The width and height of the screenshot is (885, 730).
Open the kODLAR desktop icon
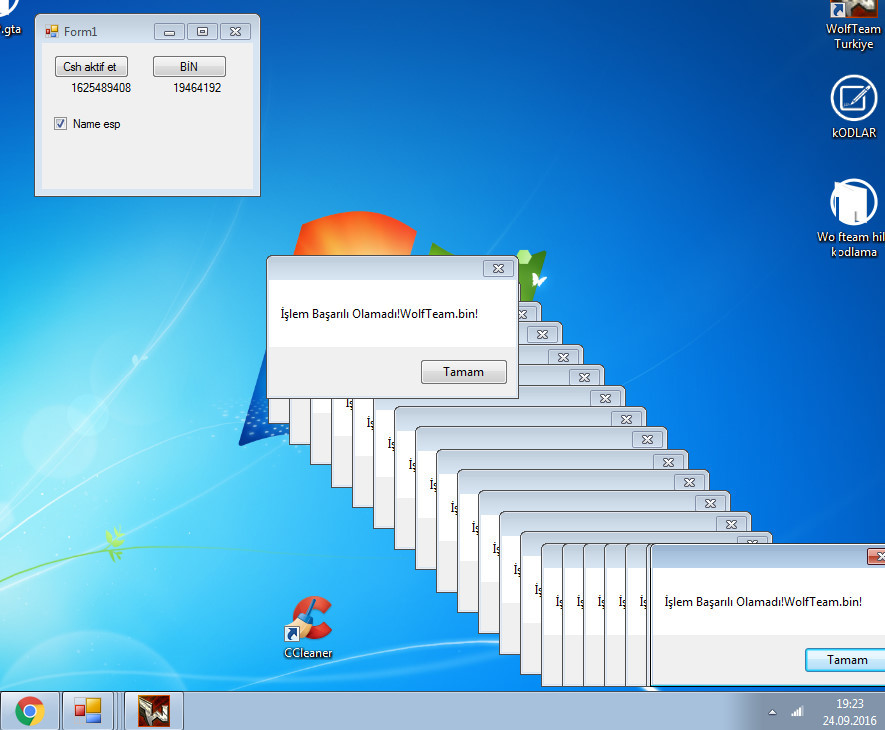(853, 107)
